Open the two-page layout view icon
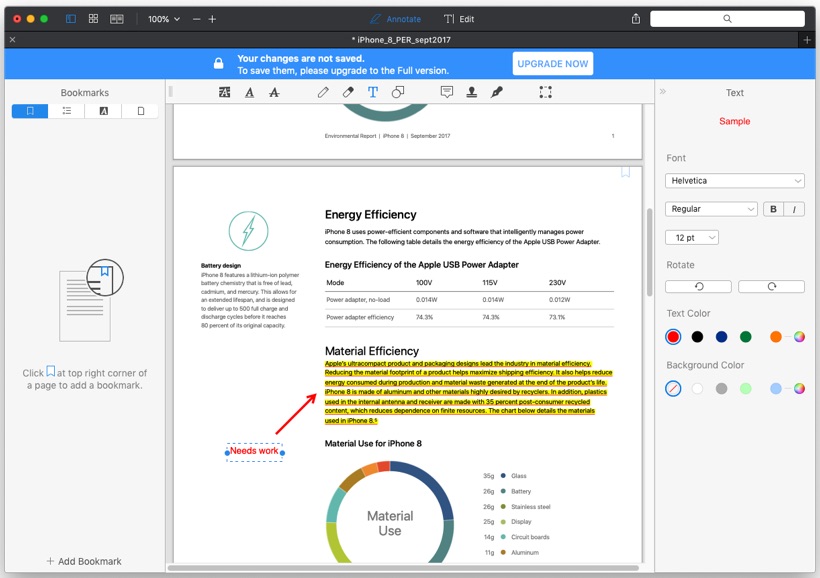This screenshot has width=820, height=578. tap(117, 19)
